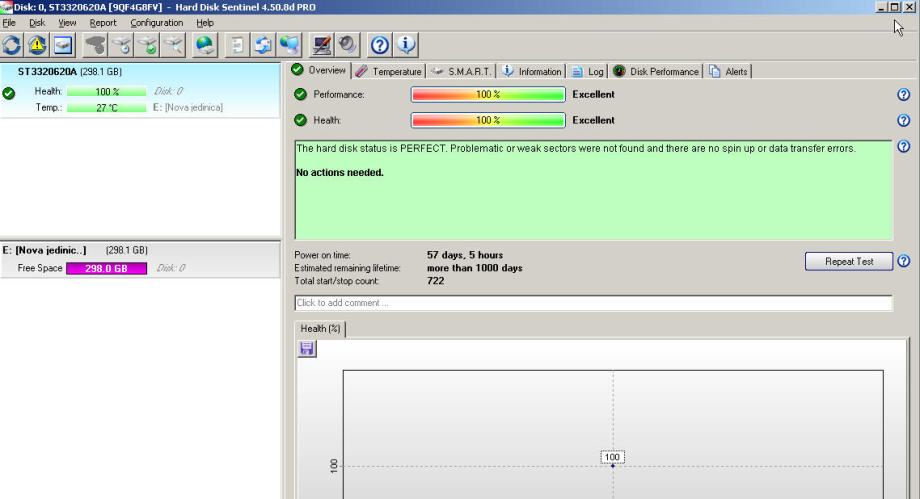Click the disk with clock test icon
Viewport: 920px width, 499px height.
coord(121,45)
